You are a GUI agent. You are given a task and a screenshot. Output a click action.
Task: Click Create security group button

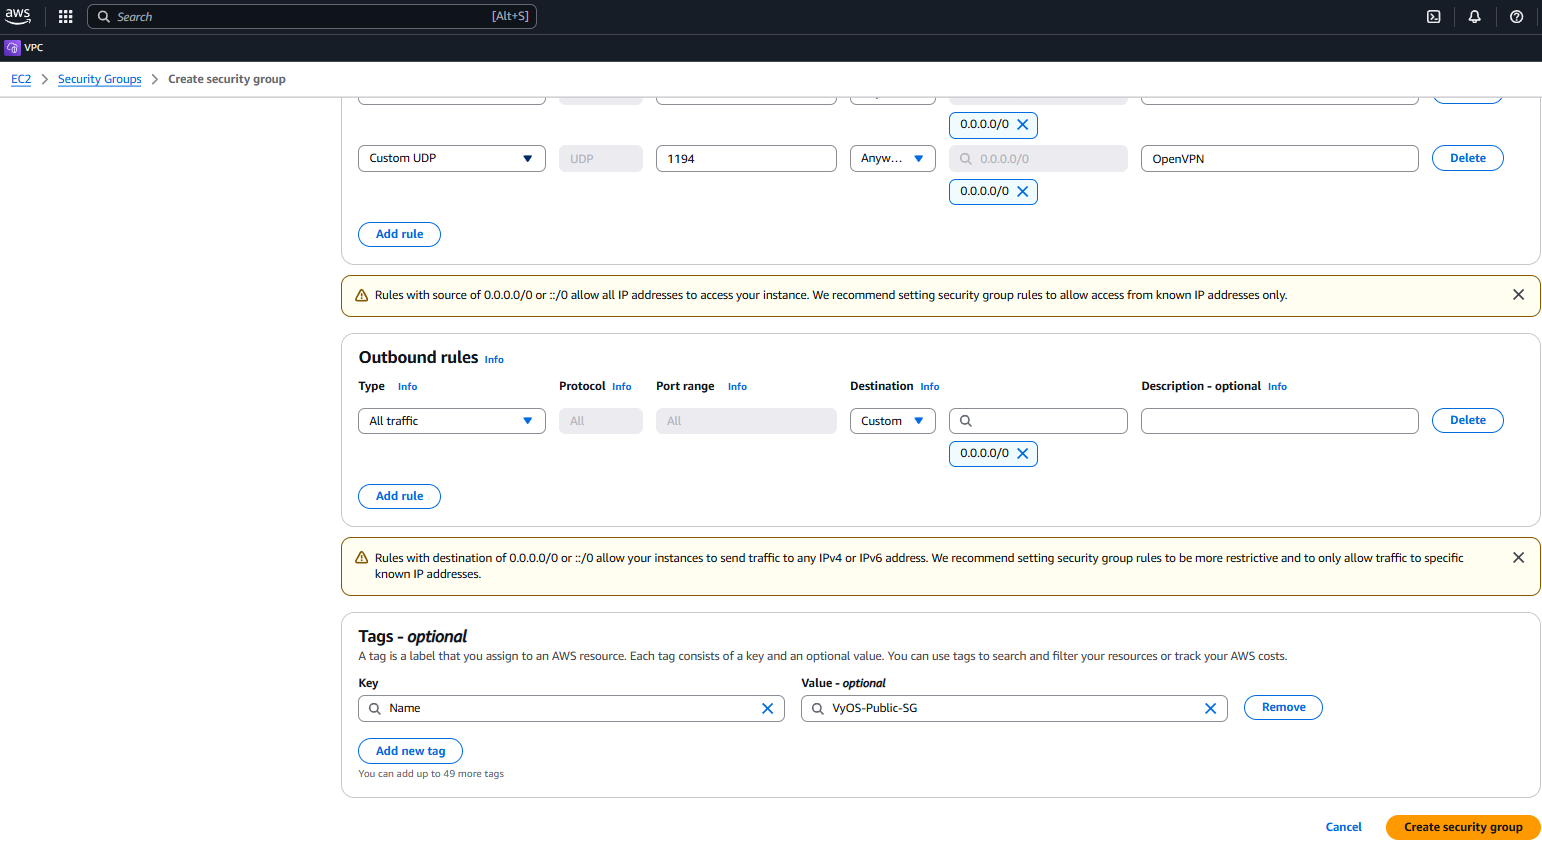coord(1462,827)
